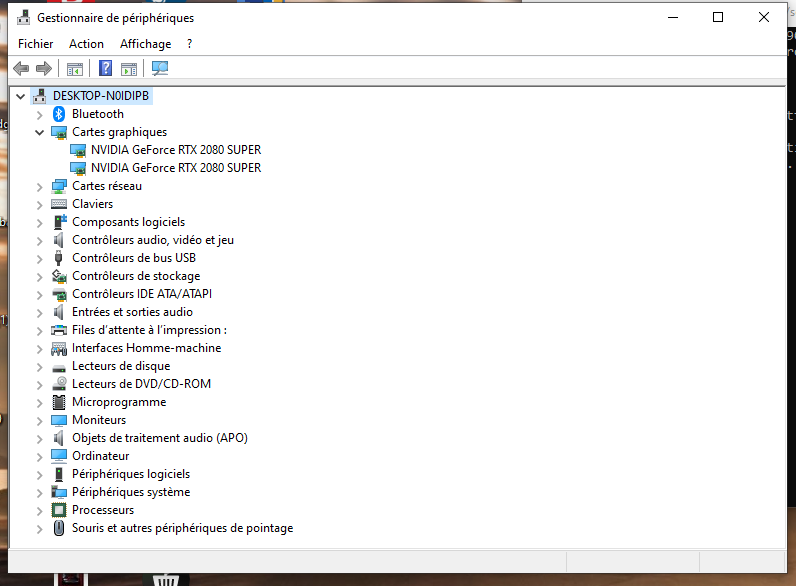796x586 pixels.
Task: Open the Affichage menu
Action: [x=146, y=44]
